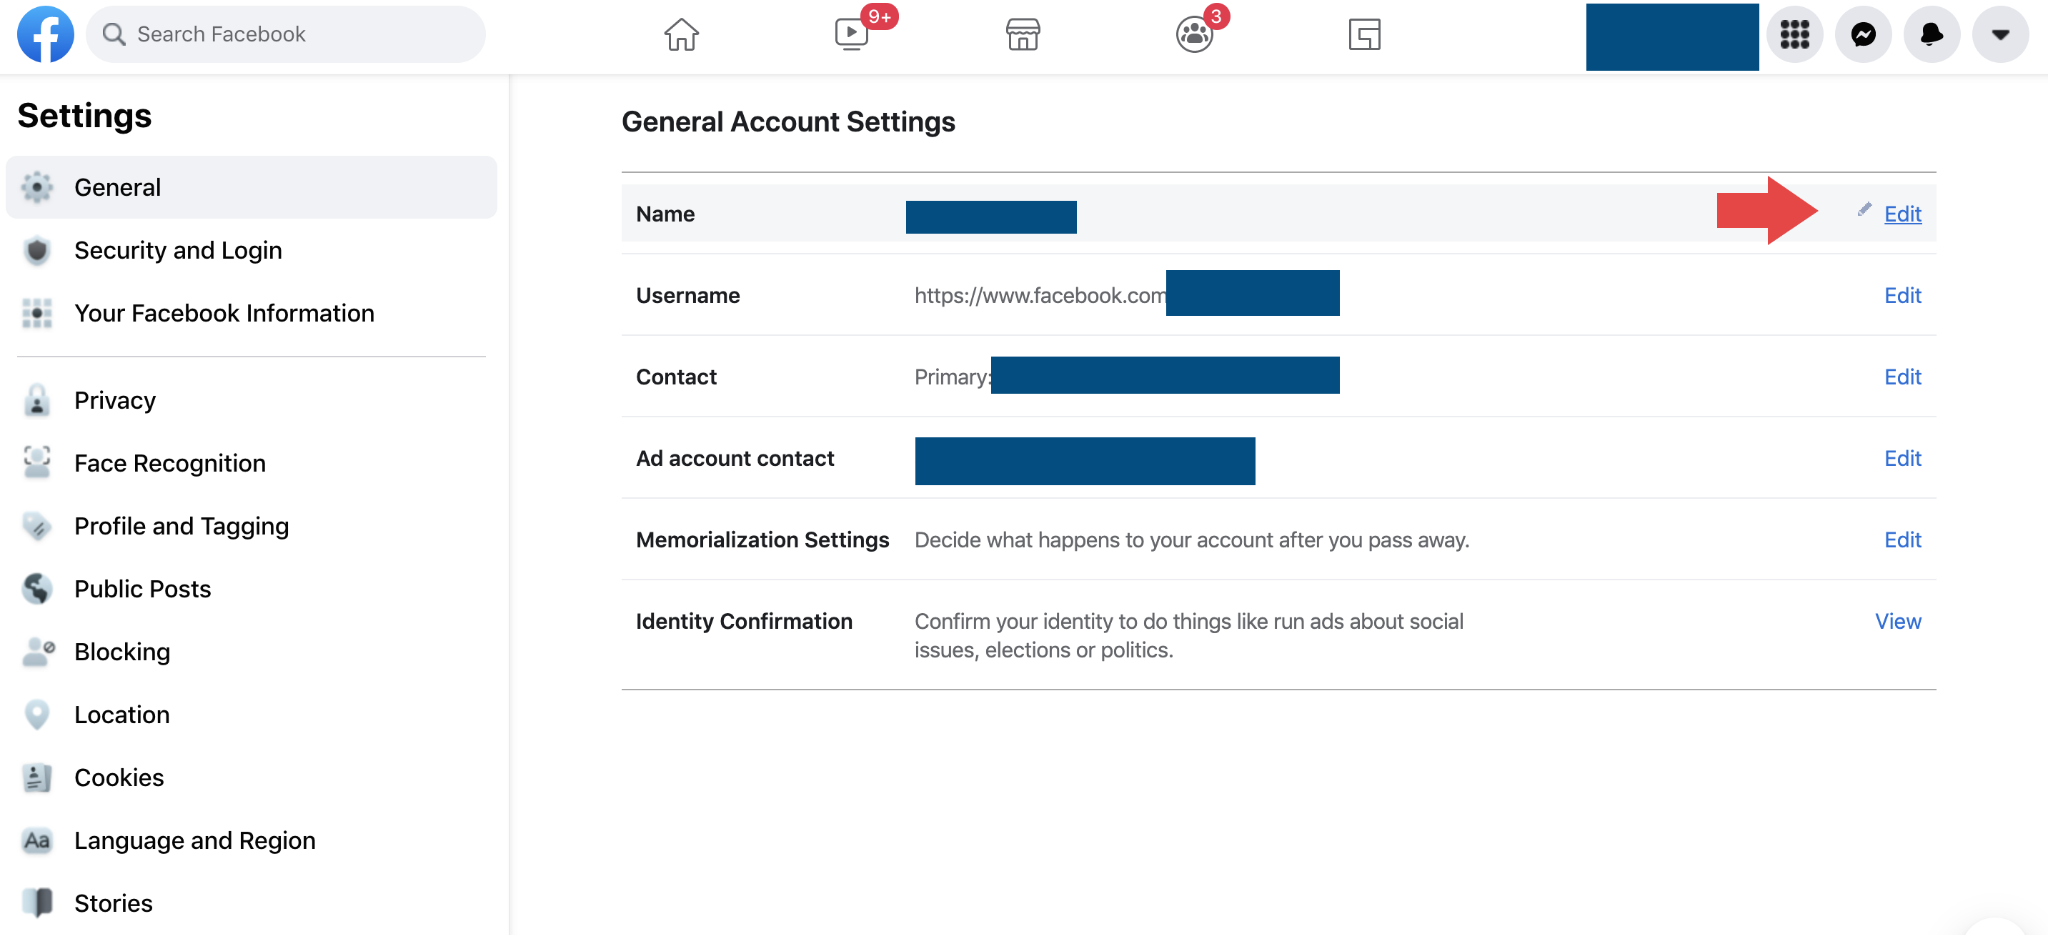2048x935 pixels.
Task: Click the Username row label
Action: pyautogui.click(x=688, y=295)
